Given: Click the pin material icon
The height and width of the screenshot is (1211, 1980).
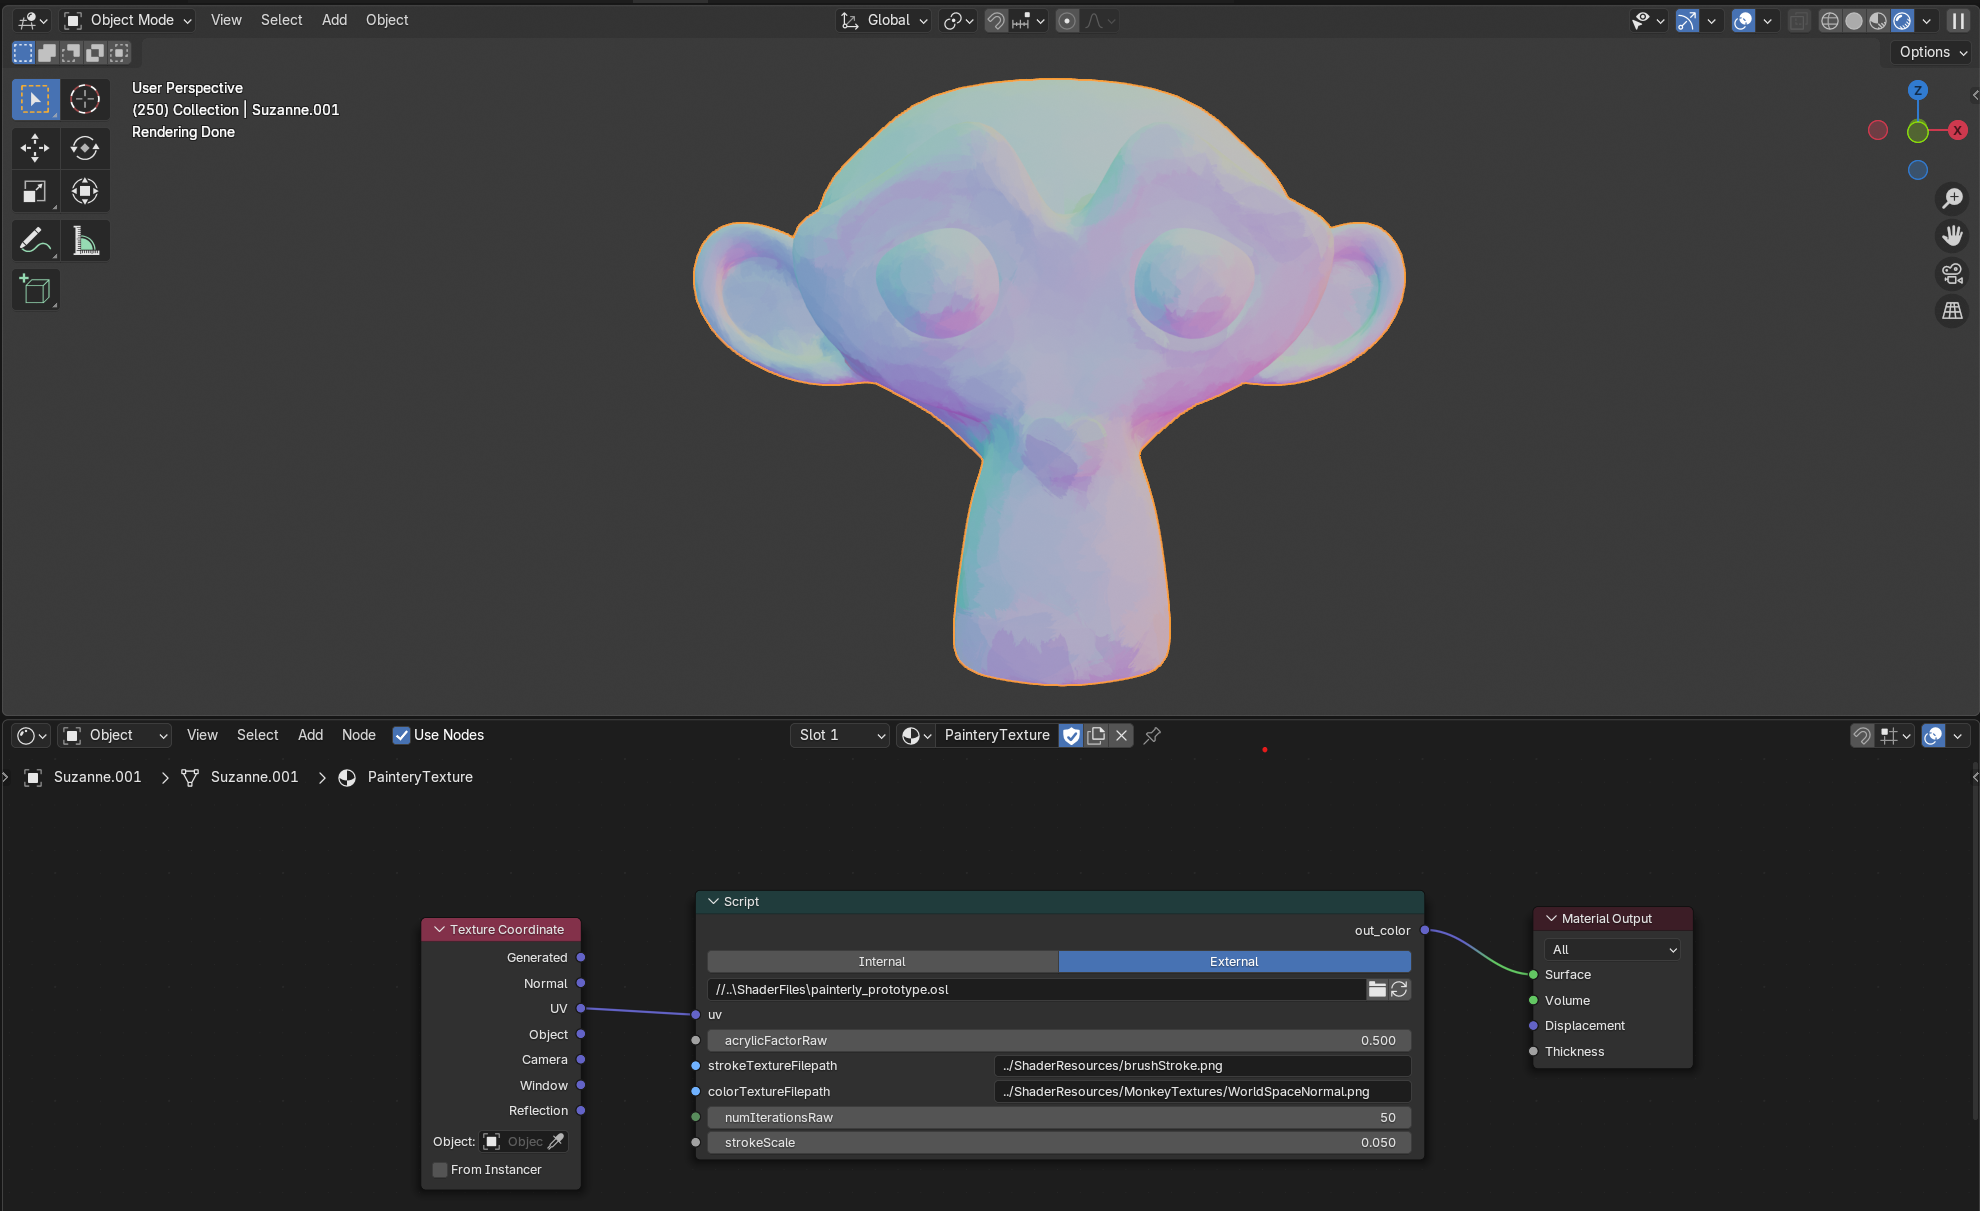Looking at the screenshot, I should pyautogui.click(x=1152, y=736).
